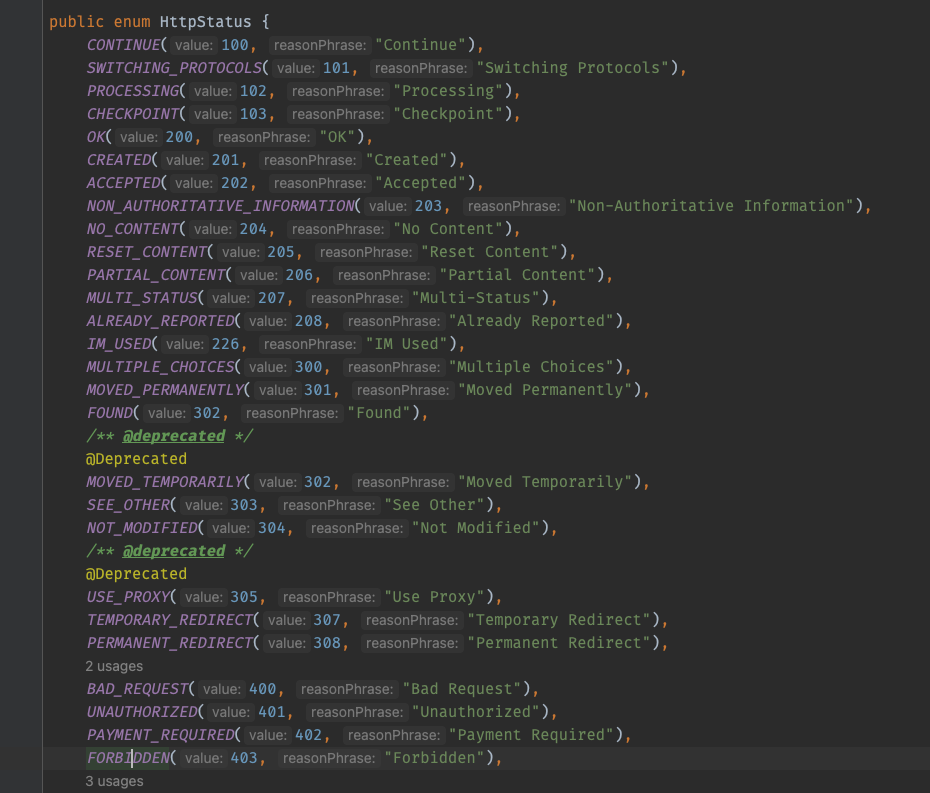This screenshot has width=930, height=793.
Task: Click the MOVED_TEMPORARILY constant
Action: pos(165,482)
